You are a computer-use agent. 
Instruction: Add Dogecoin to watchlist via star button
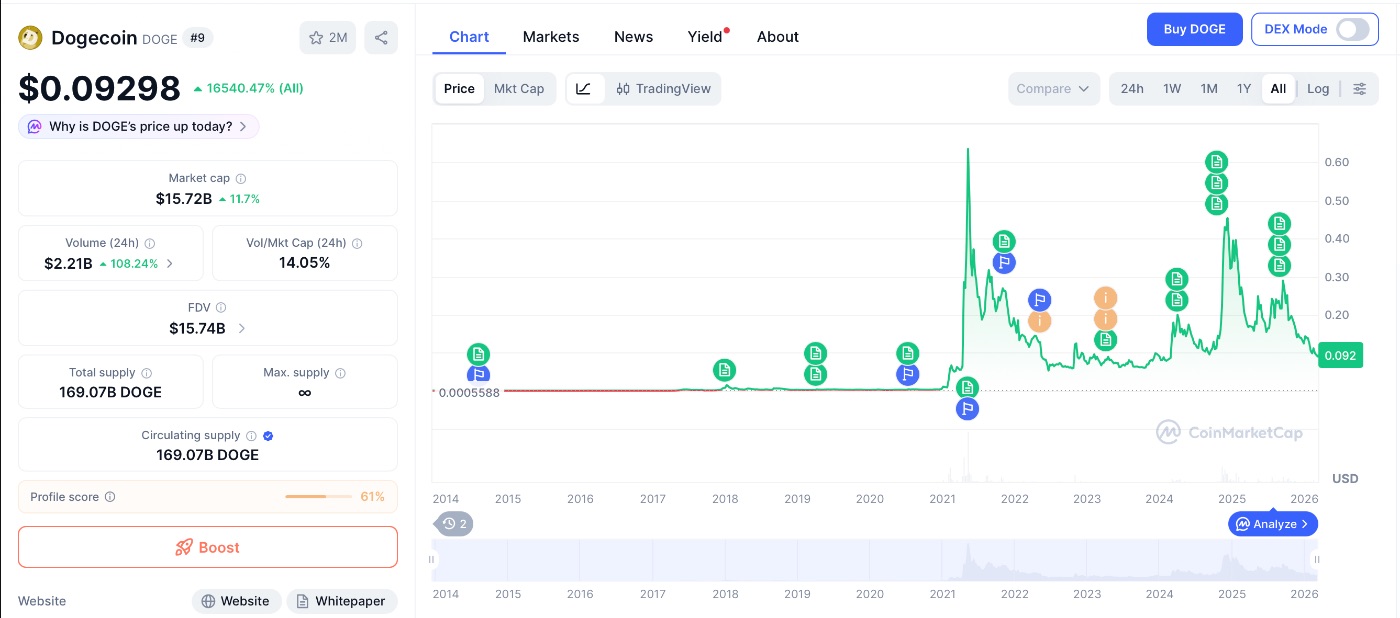pyautogui.click(x=328, y=38)
